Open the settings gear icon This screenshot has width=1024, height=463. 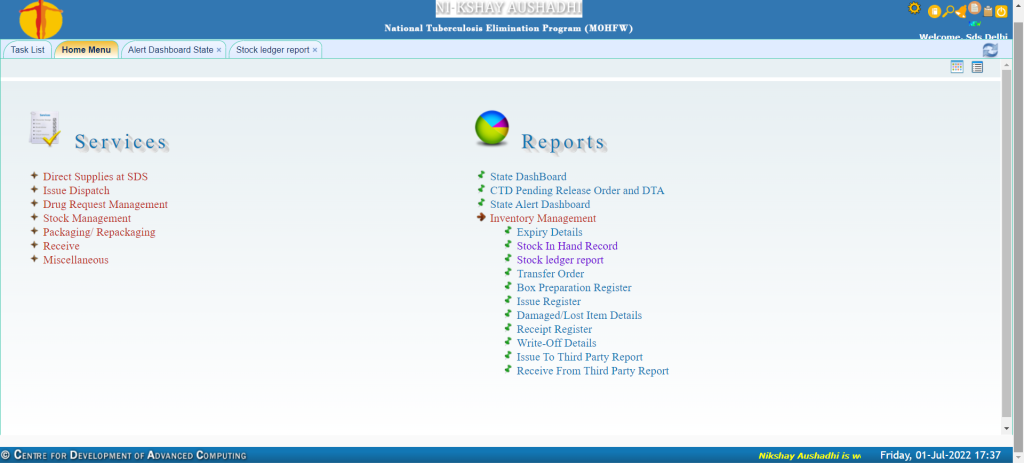914,8
